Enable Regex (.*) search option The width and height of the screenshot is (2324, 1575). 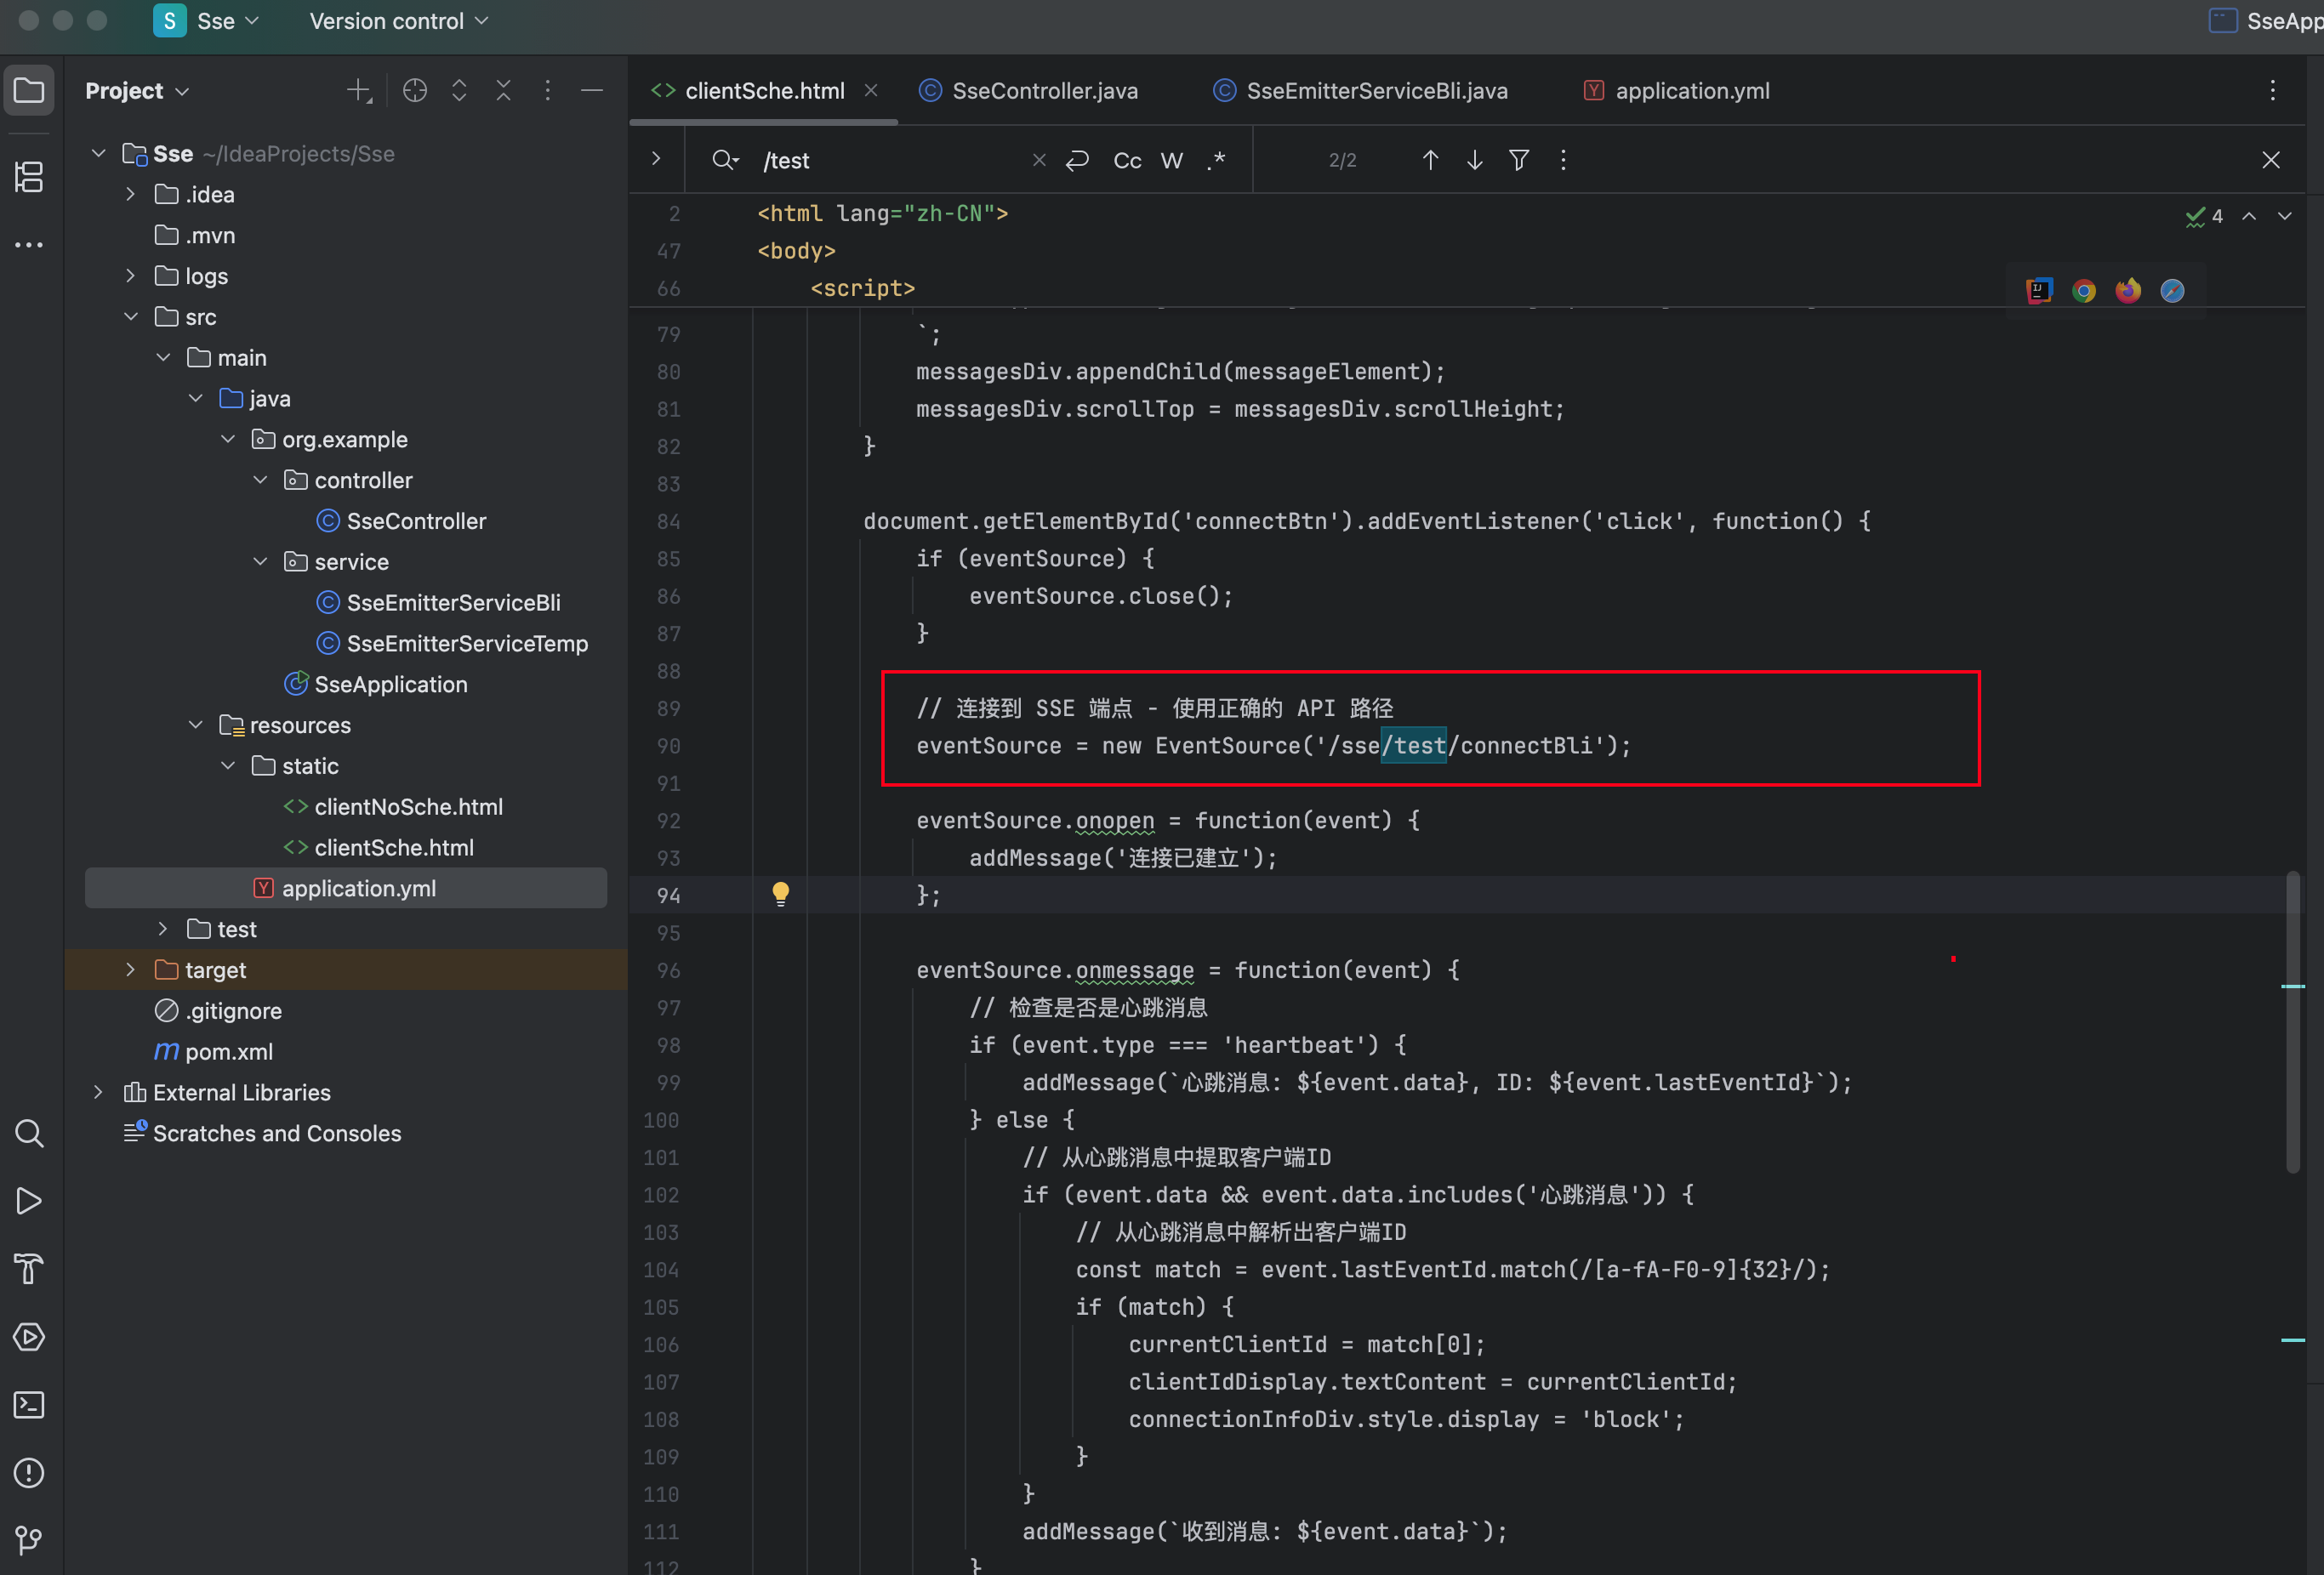coord(1216,161)
